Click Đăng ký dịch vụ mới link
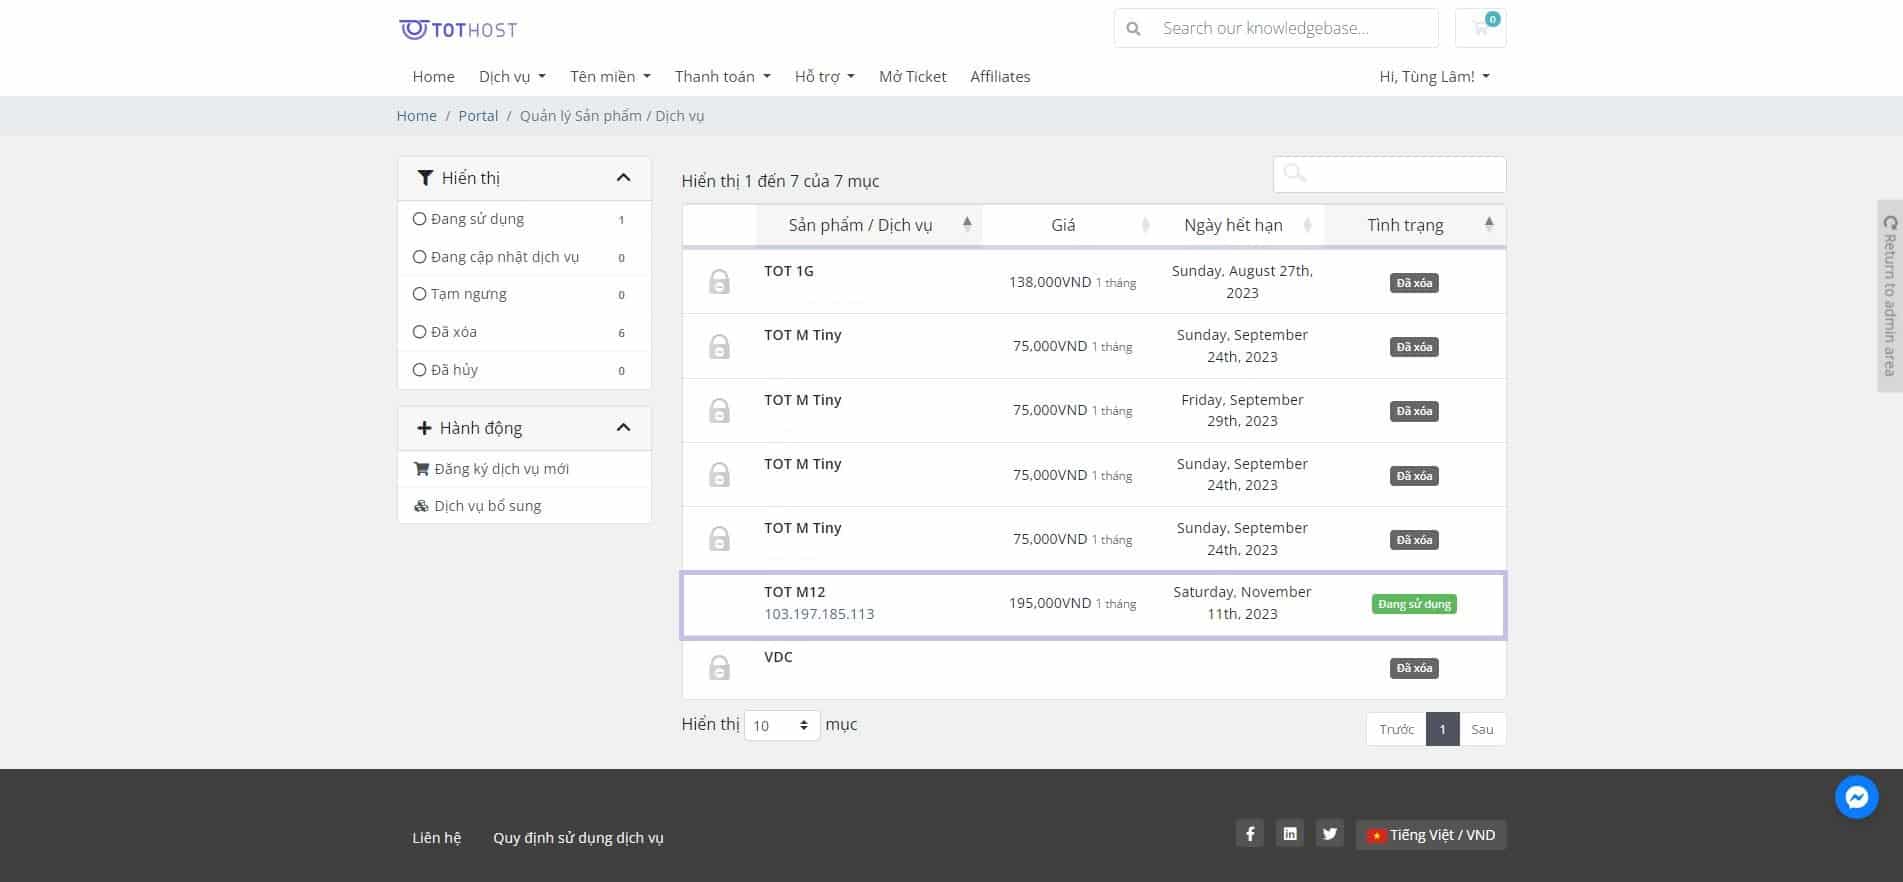Viewport: 1903px width, 882px height. (x=502, y=469)
